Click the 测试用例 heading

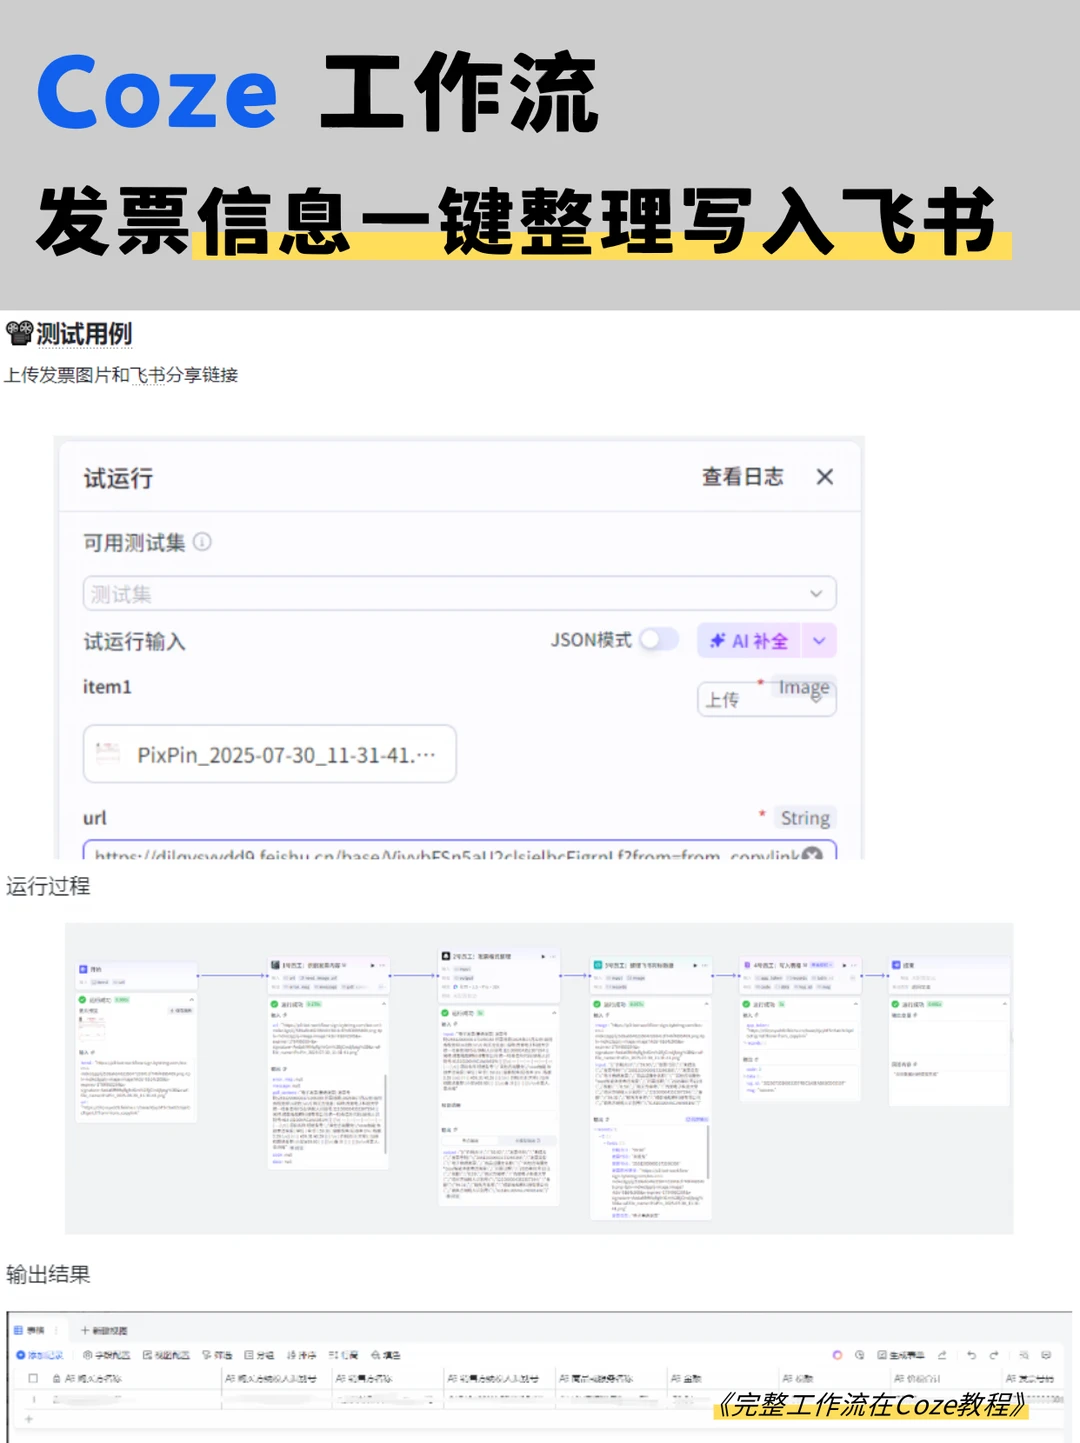(x=84, y=334)
